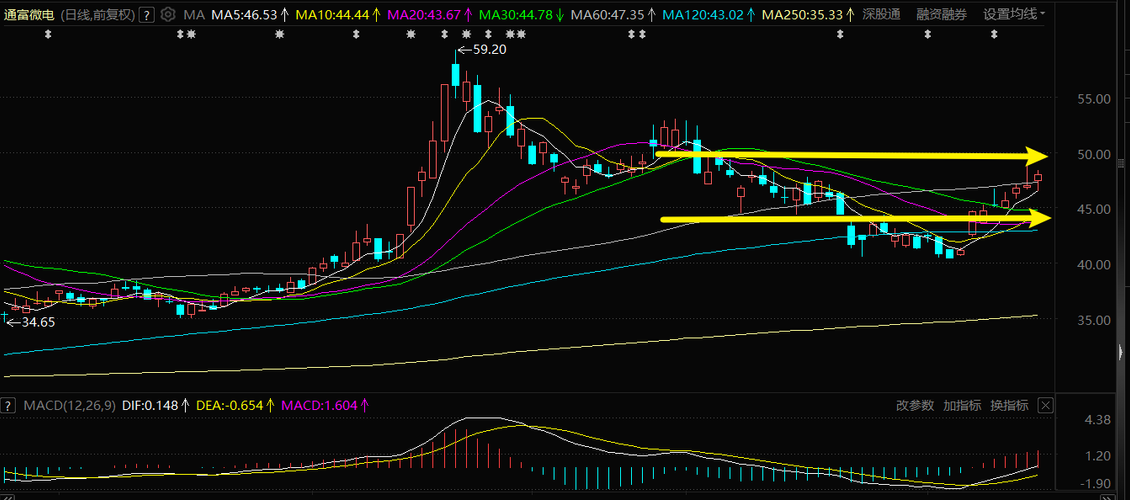Image resolution: width=1130 pixels, height=500 pixels.
Task: Click 加指标 to add an indicator
Action: coord(962,405)
